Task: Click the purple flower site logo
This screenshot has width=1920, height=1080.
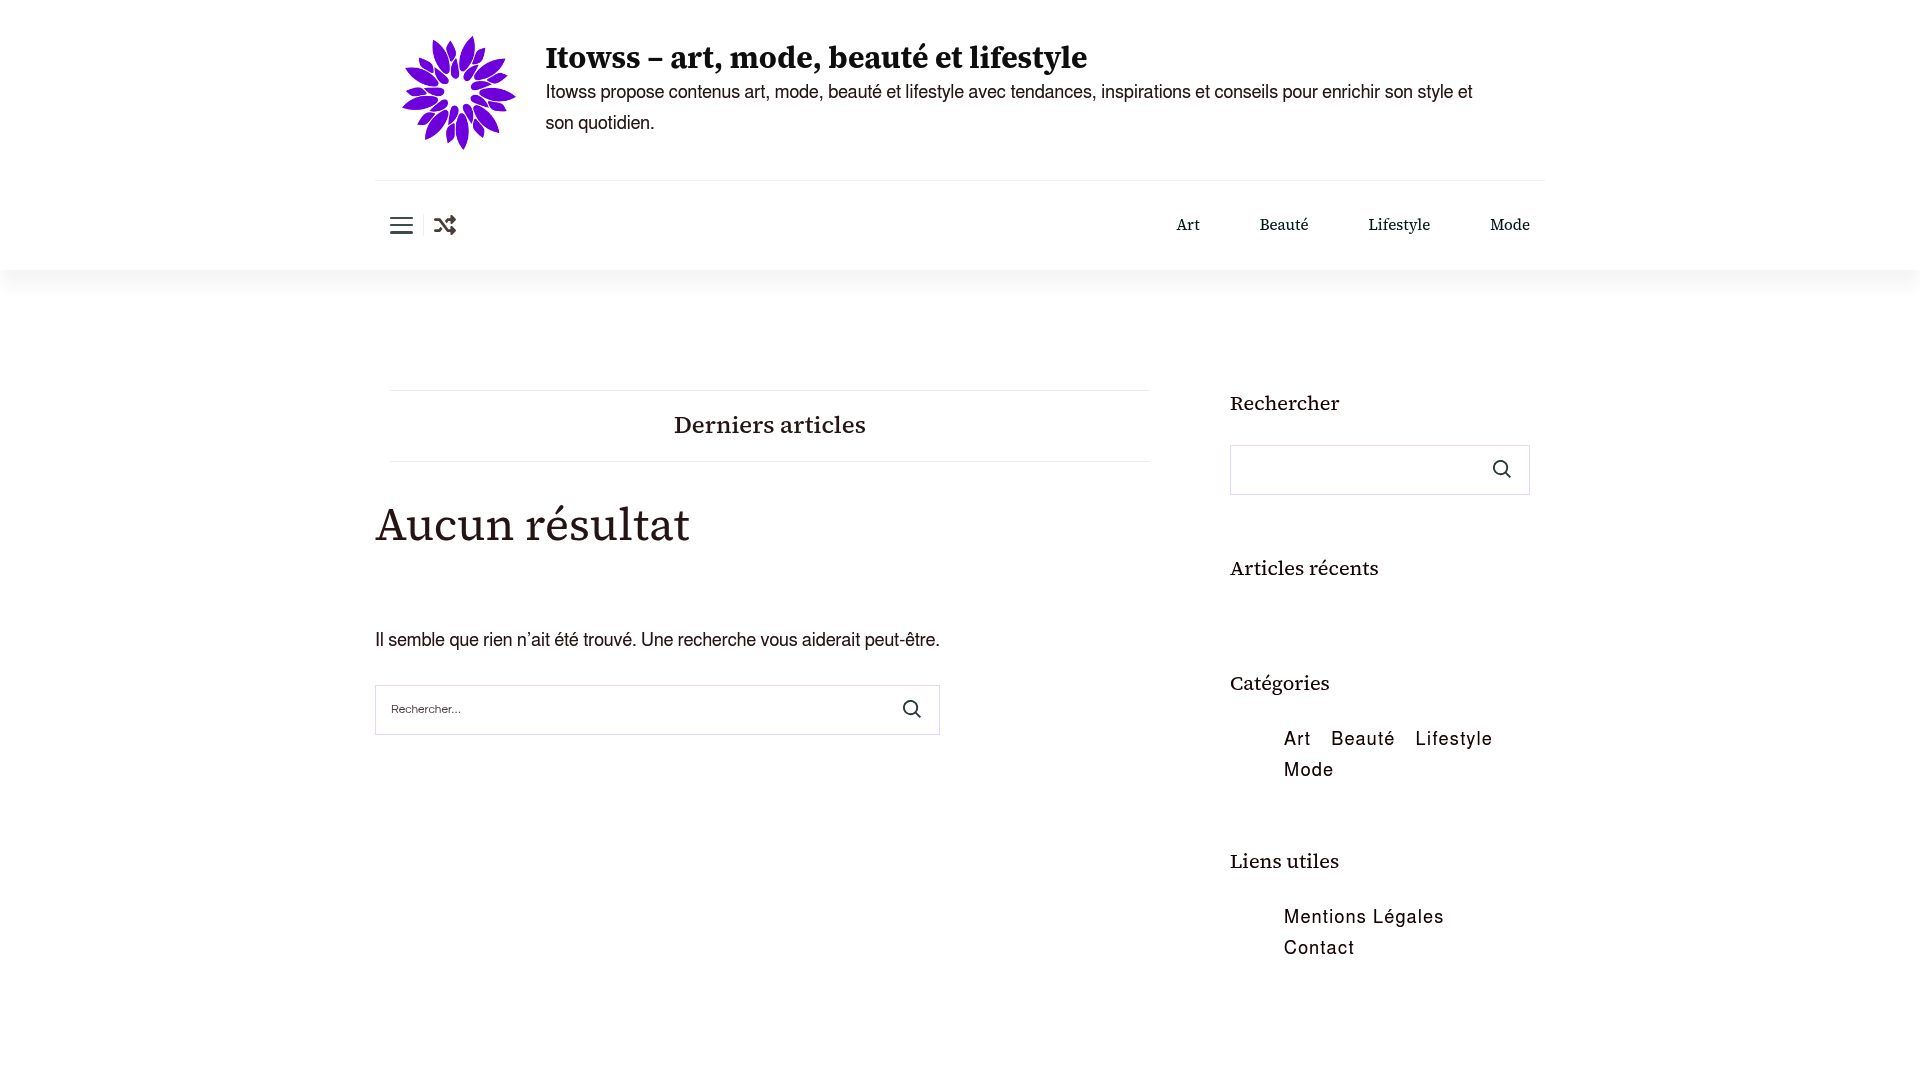Action: [459, 92]
